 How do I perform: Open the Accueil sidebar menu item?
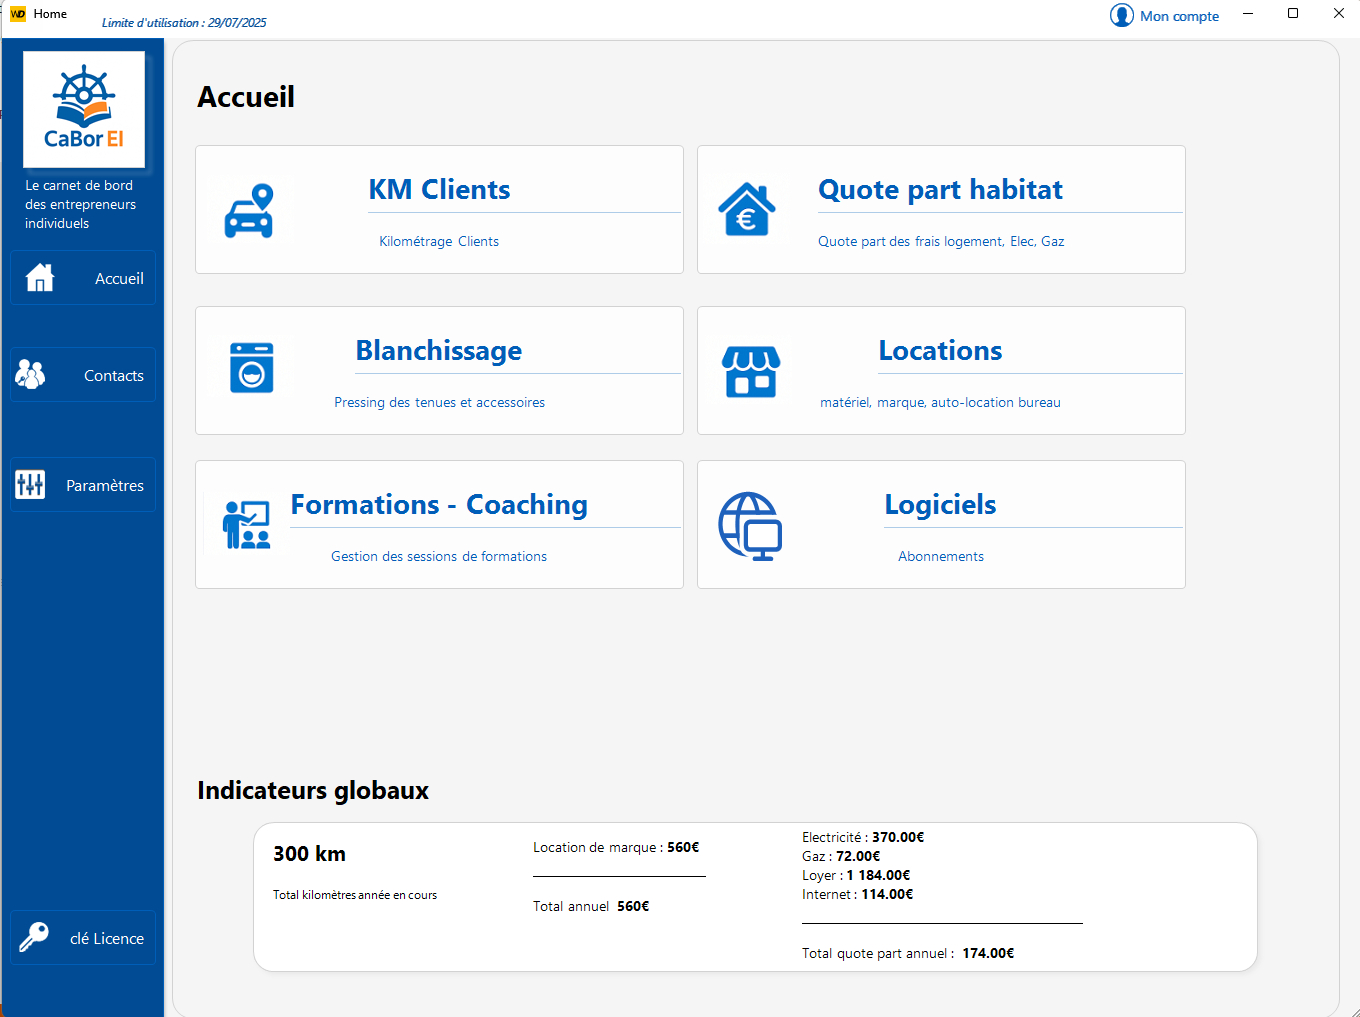[x=83, y=278]
